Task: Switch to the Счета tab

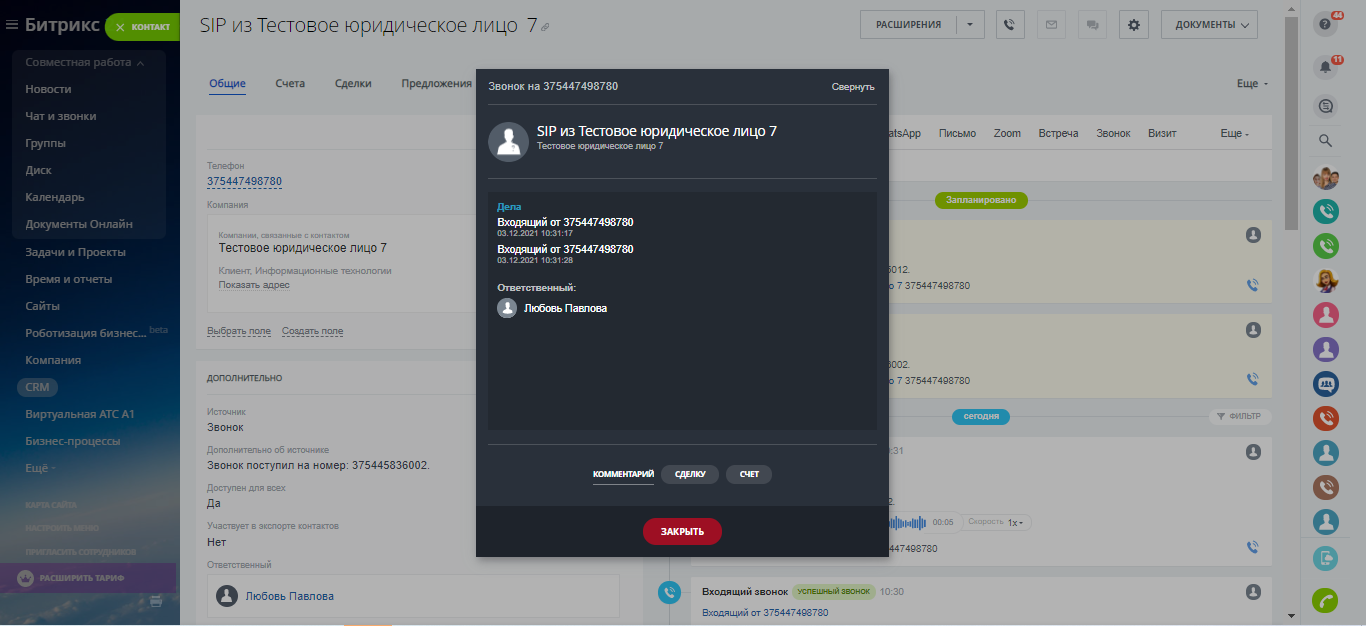Action: click(x=290, y=84)
